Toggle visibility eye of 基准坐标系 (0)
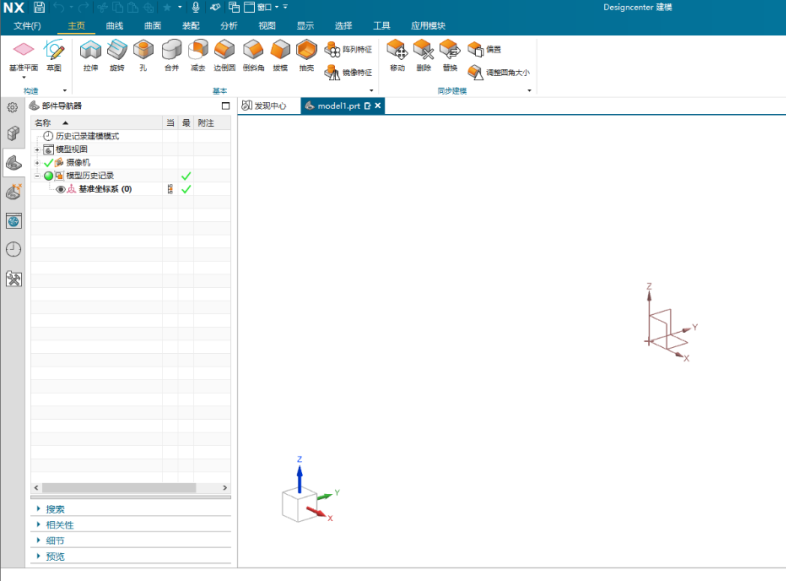The height and width of the screenshot is (581, 786). click(61, 189)
